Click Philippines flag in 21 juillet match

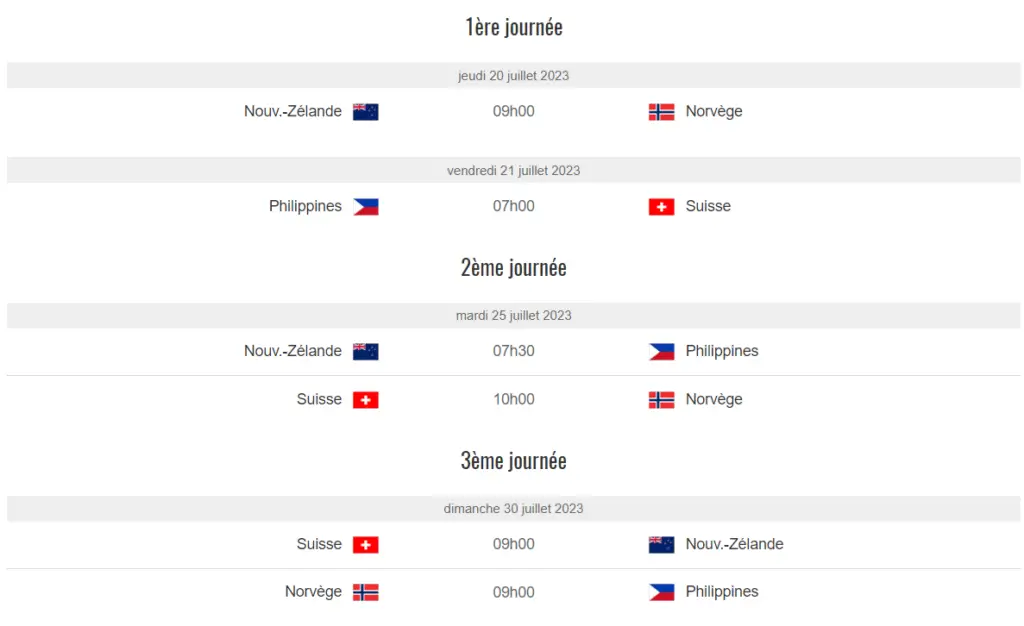click(365, 207)
